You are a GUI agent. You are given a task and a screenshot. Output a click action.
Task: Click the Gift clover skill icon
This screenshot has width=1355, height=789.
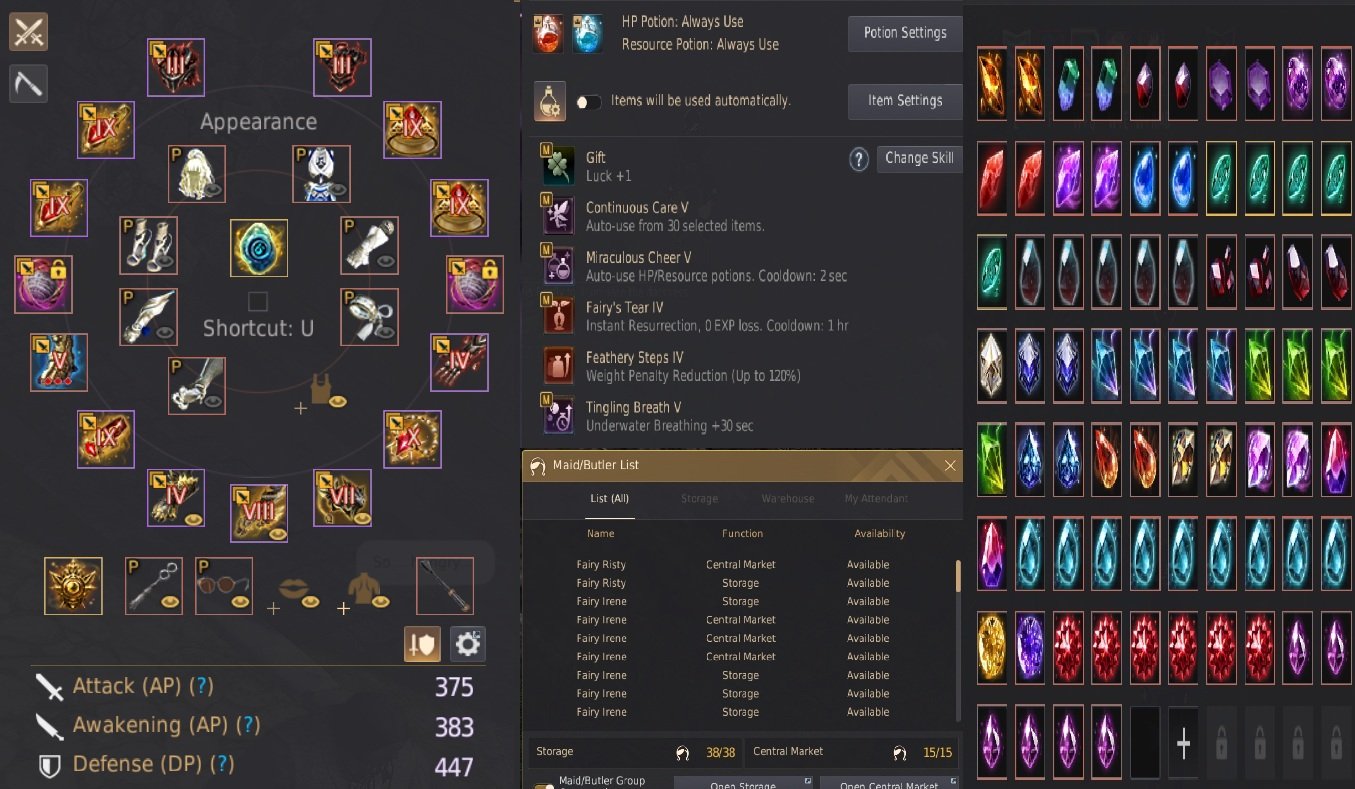[x=558, y=166]
